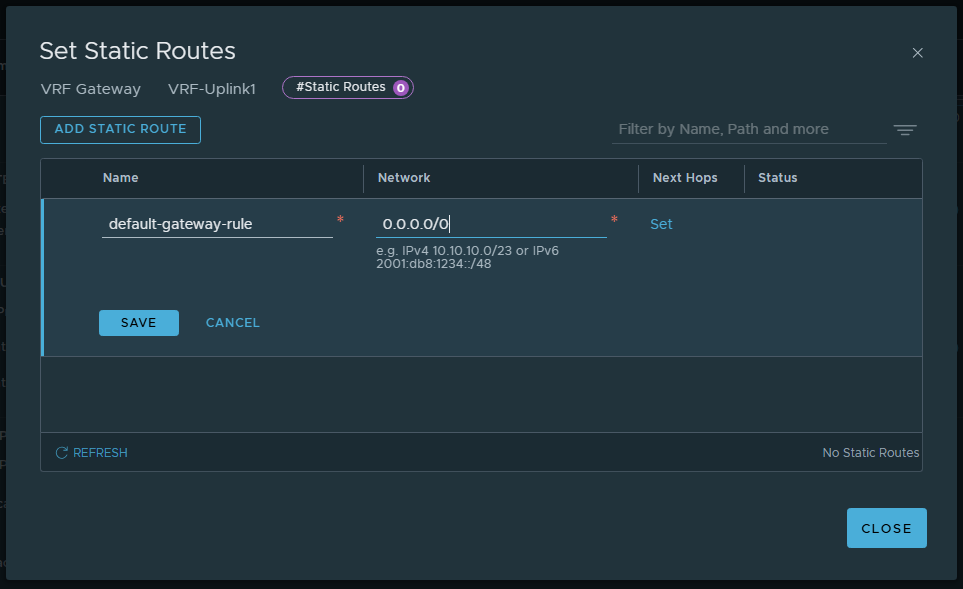Sort by the Name column header
This screenshot has width=963, height=589.
(120, 177)
